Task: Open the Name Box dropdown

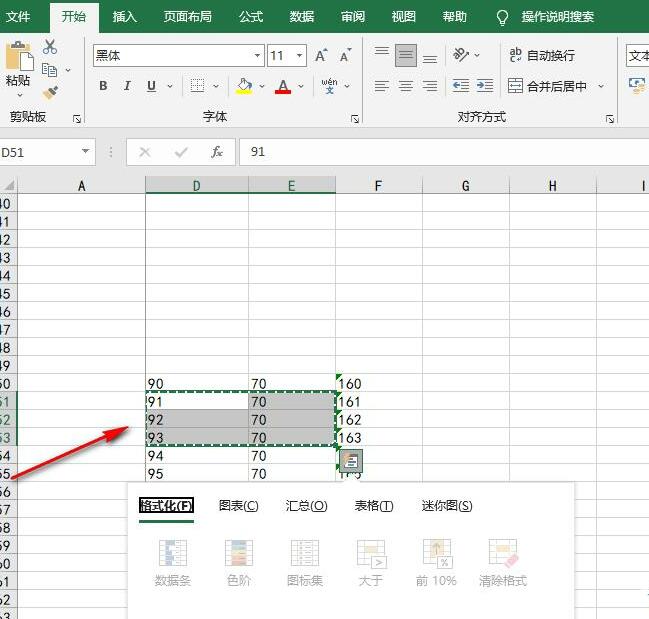Action: (x=85, y=151)
